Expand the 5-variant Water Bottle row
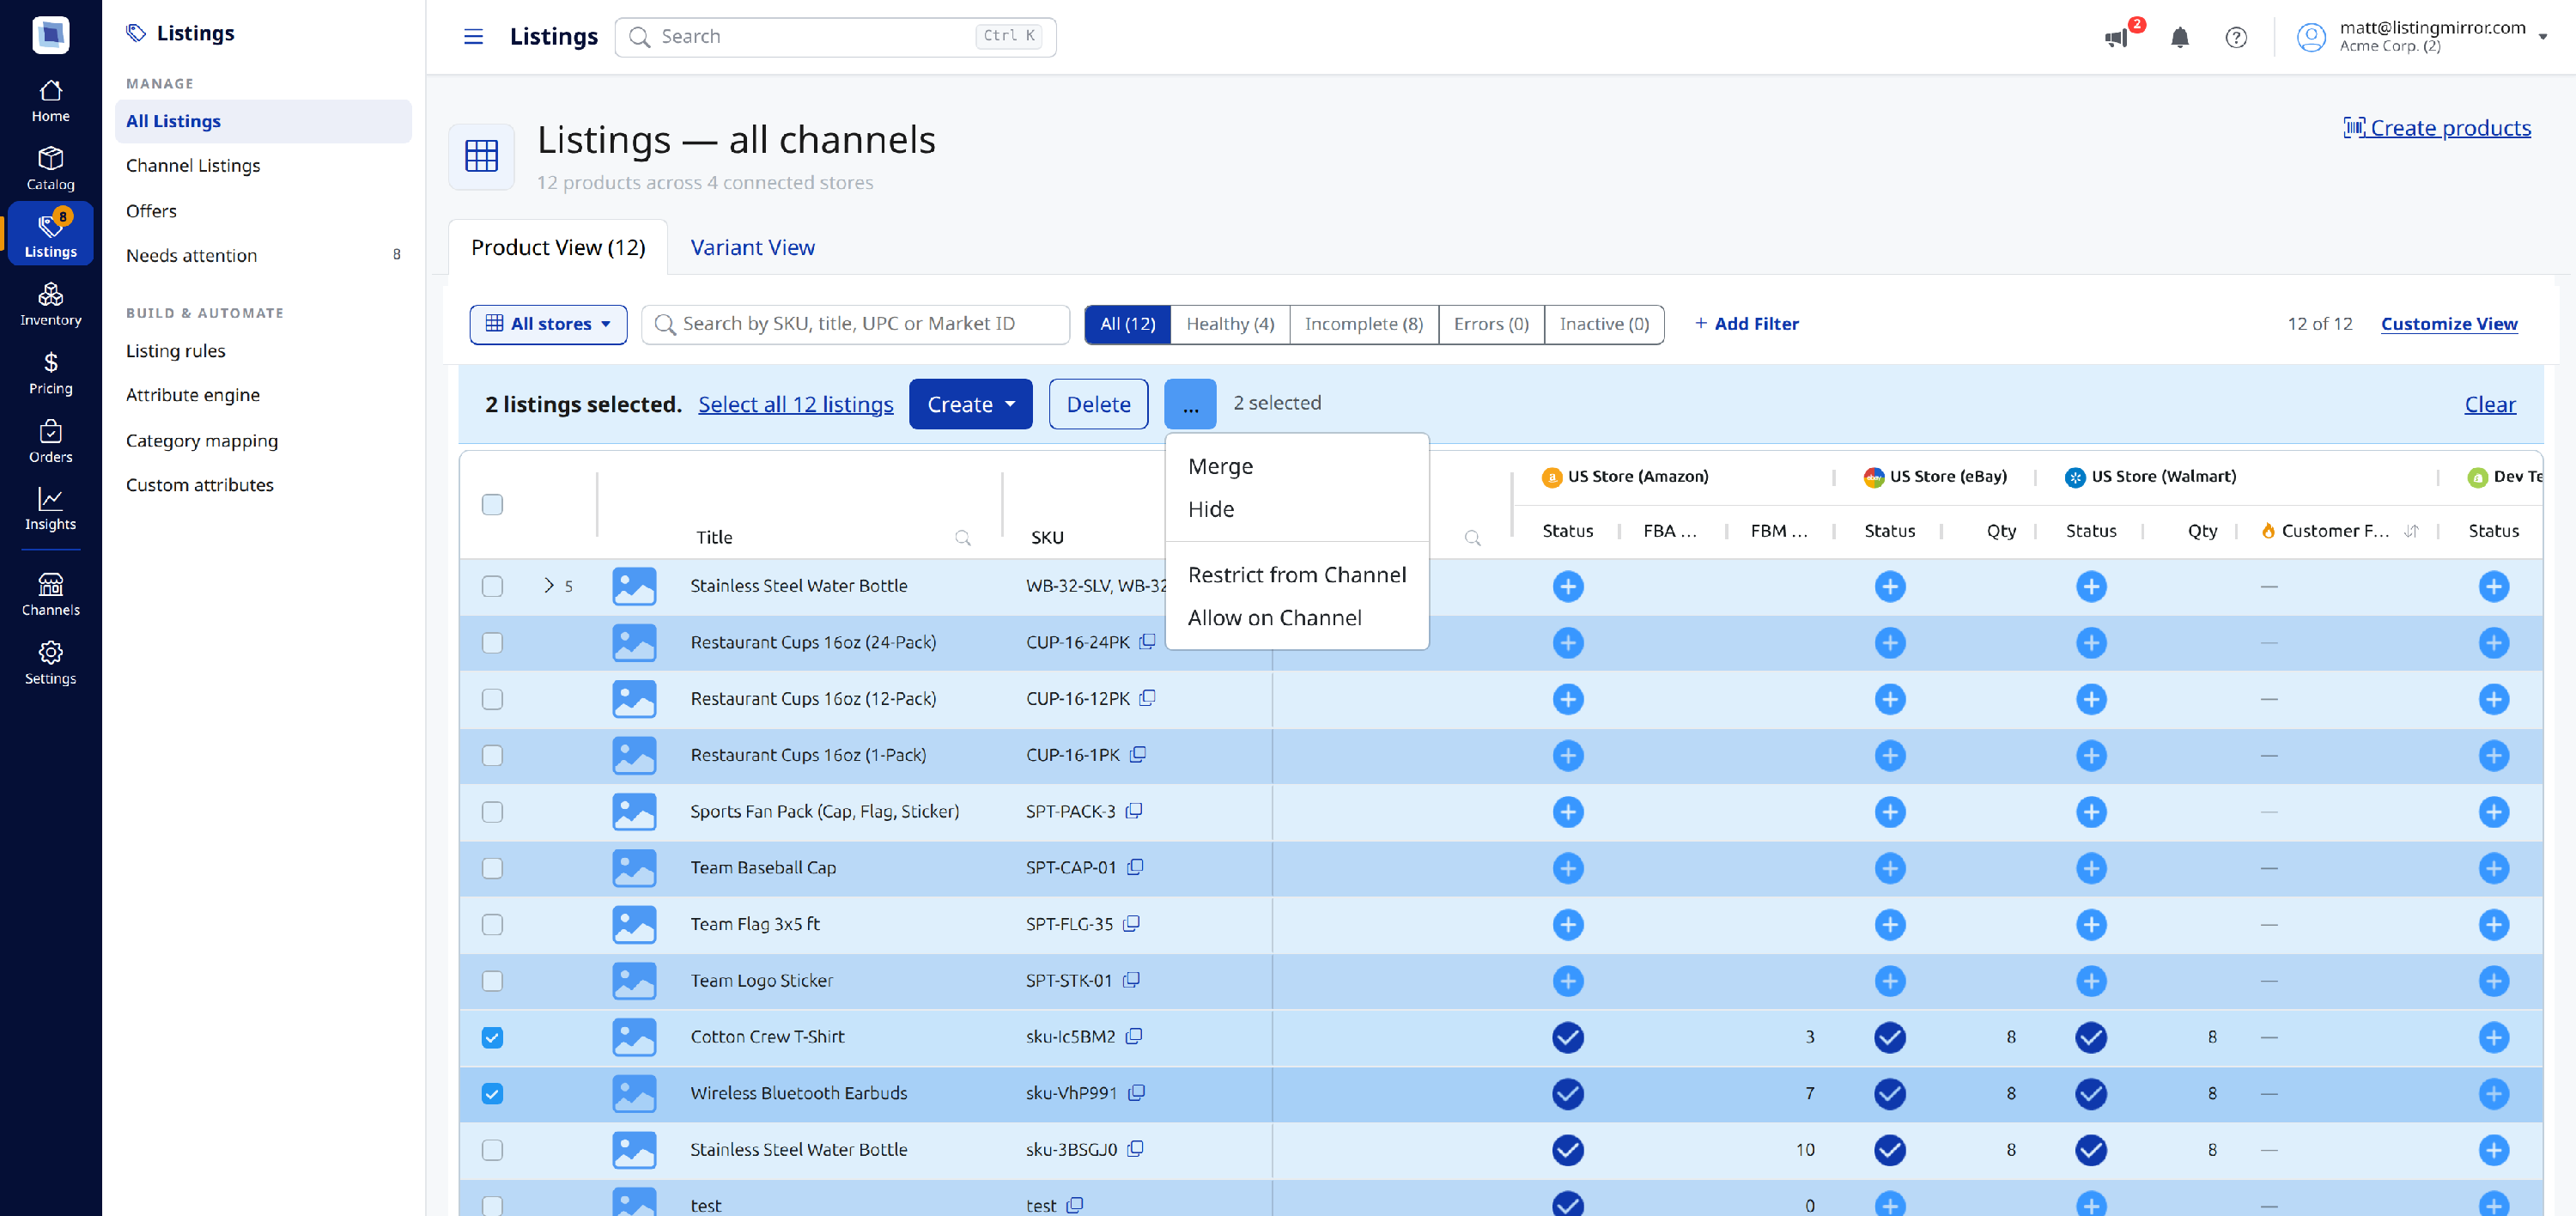Viewport: 2576px width, 1216px height. (x=548, y=585)
